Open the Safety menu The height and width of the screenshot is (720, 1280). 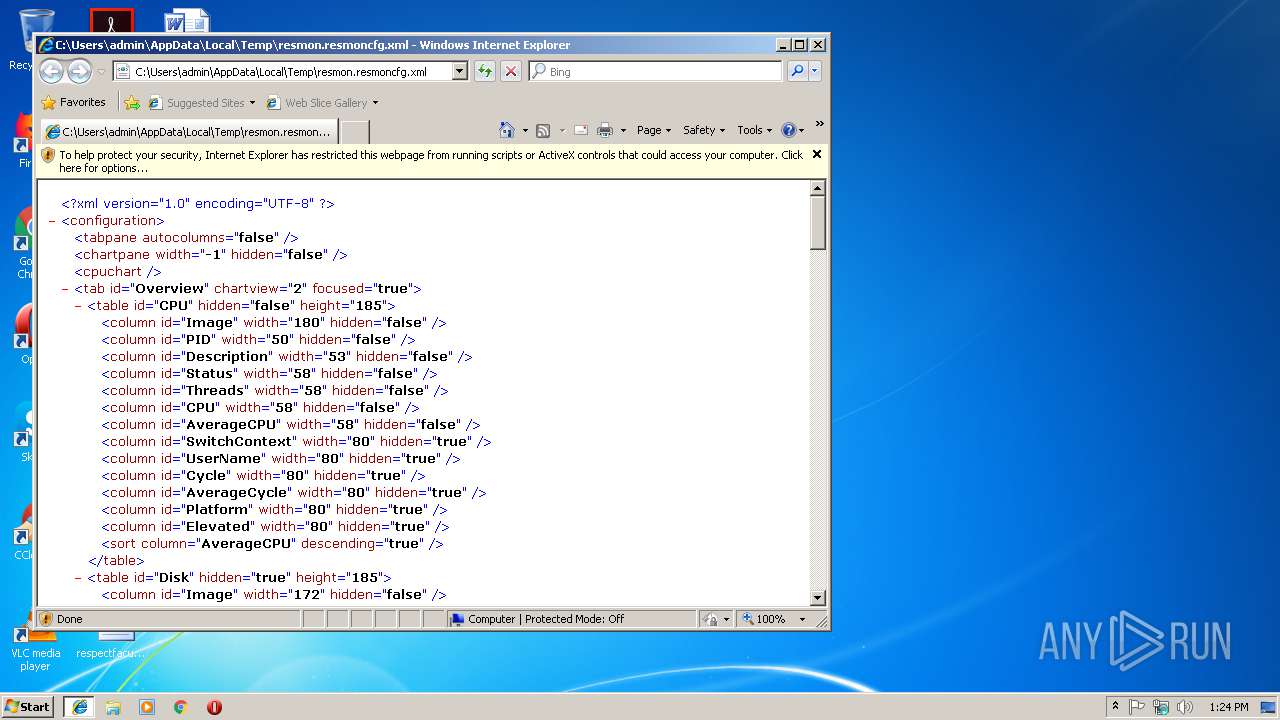point(704,130)
